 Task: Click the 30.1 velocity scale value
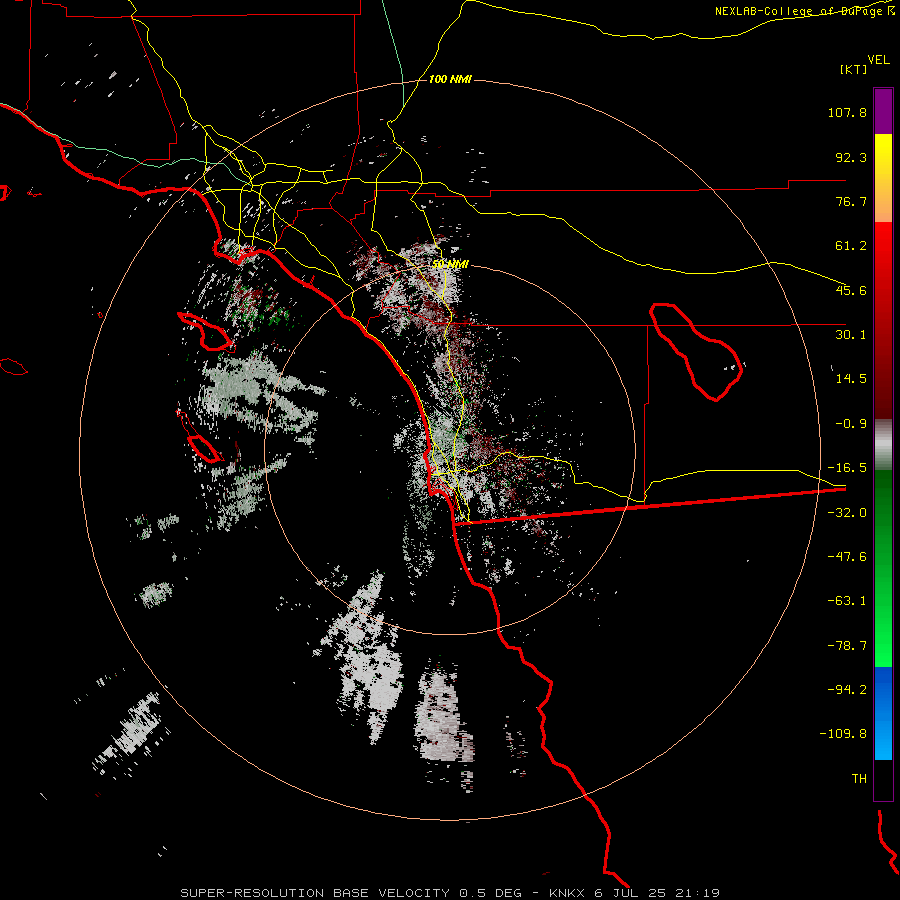(851, 335)
